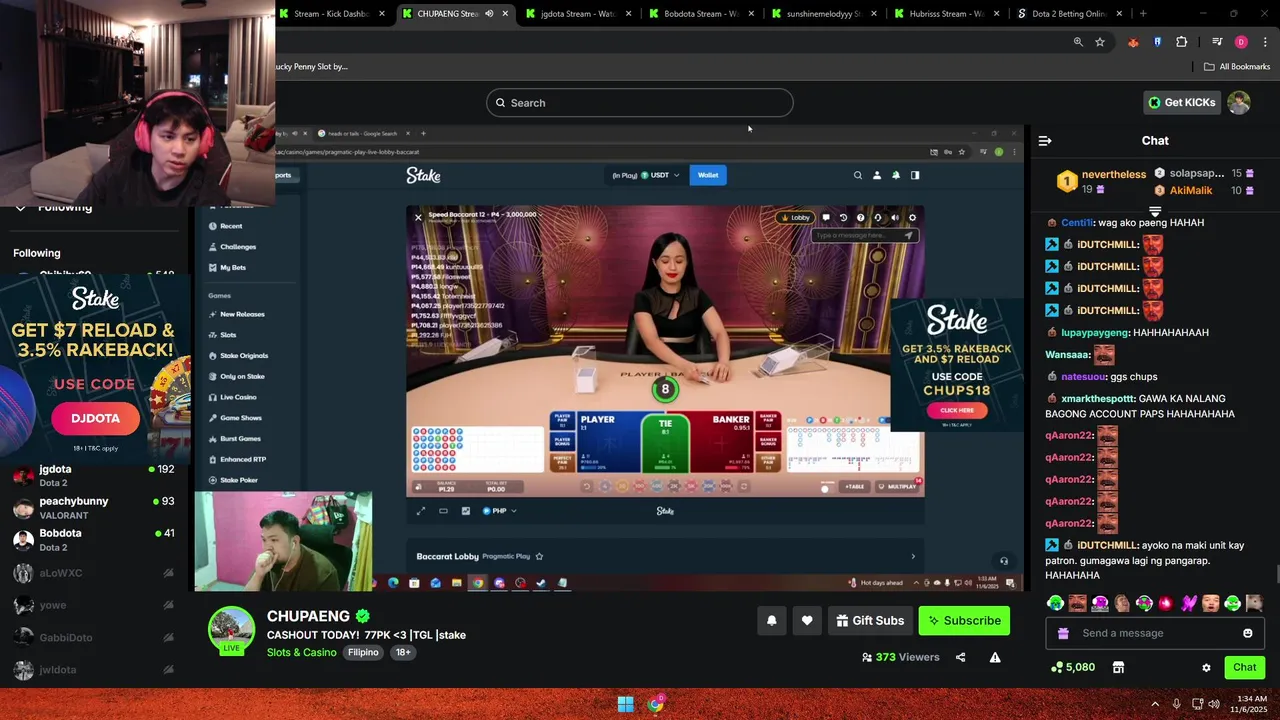Open the Bobdota channel in the Following list

coord(94,539)
